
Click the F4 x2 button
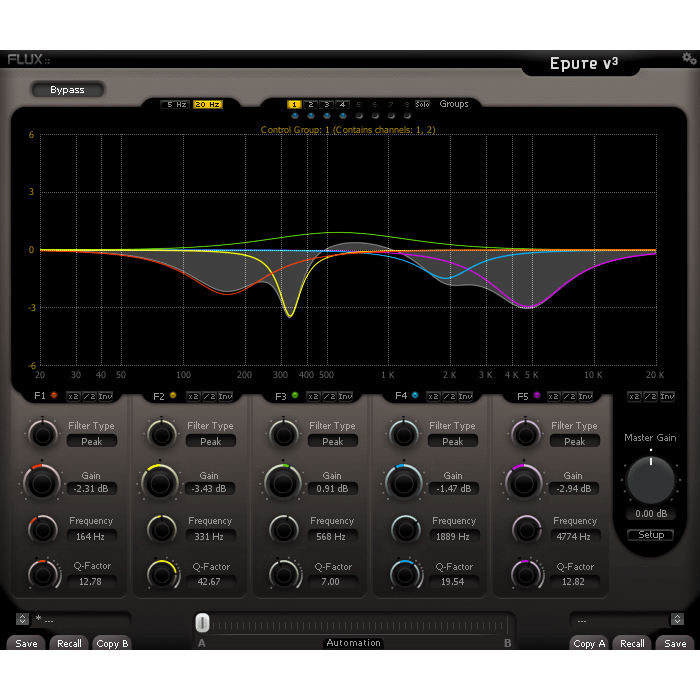click(x=433, y=396)
